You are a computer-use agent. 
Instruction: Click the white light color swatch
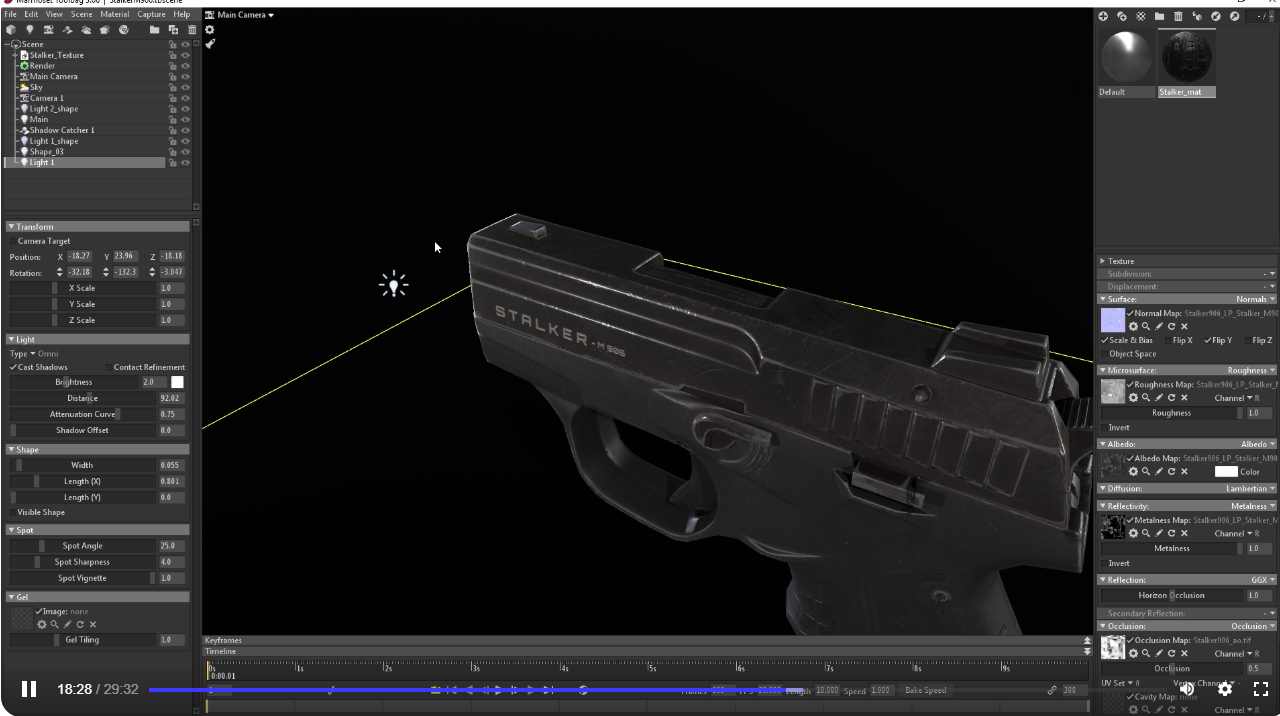click(x=177, y=382)
